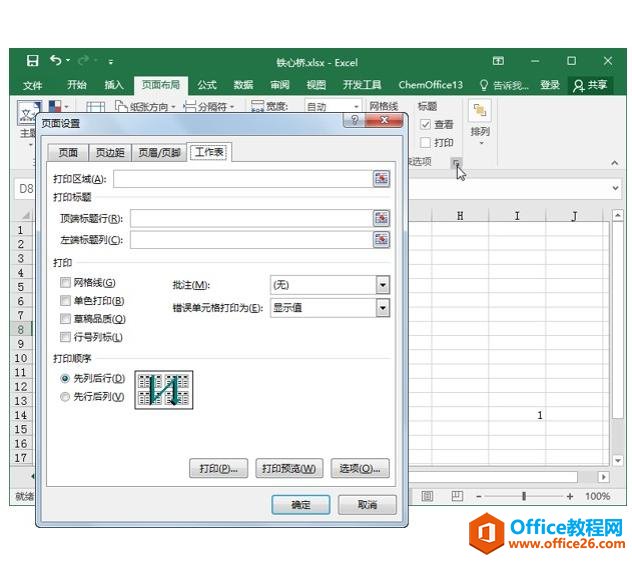Select column header I
Image resolution: width=632 pixels, height=561 pixels.
click(517, 216)
